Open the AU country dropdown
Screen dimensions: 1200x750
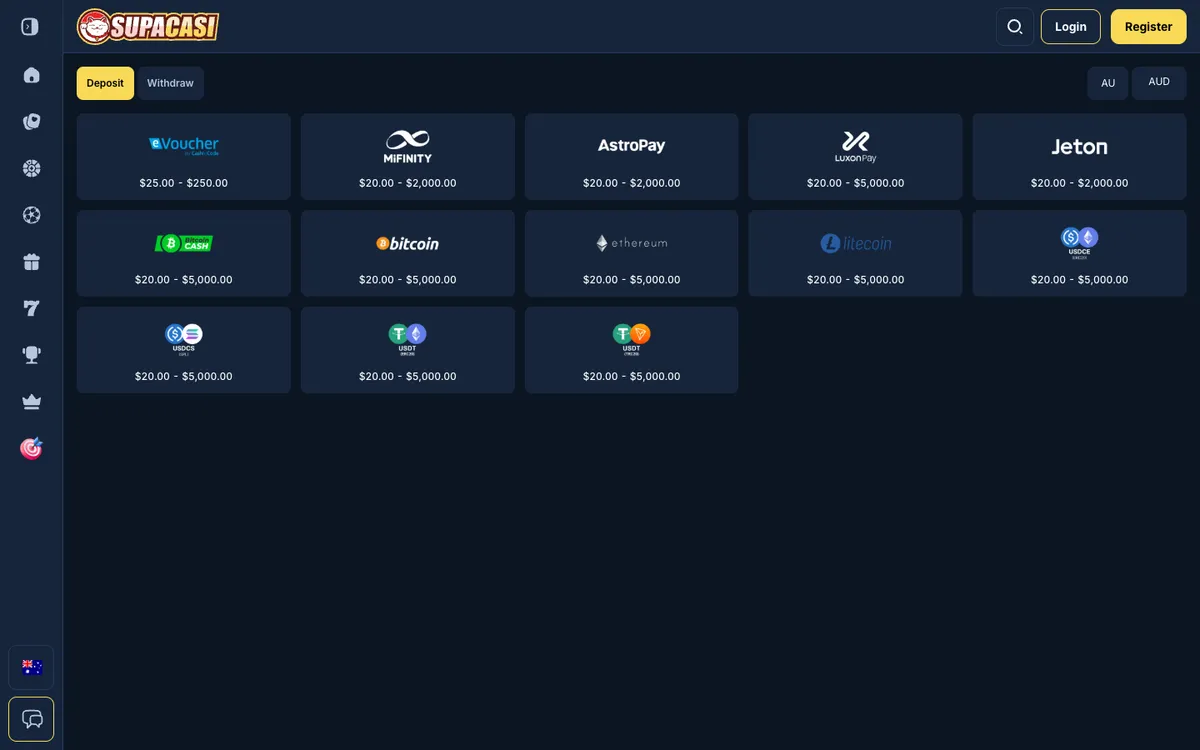tap(1108, 83)
